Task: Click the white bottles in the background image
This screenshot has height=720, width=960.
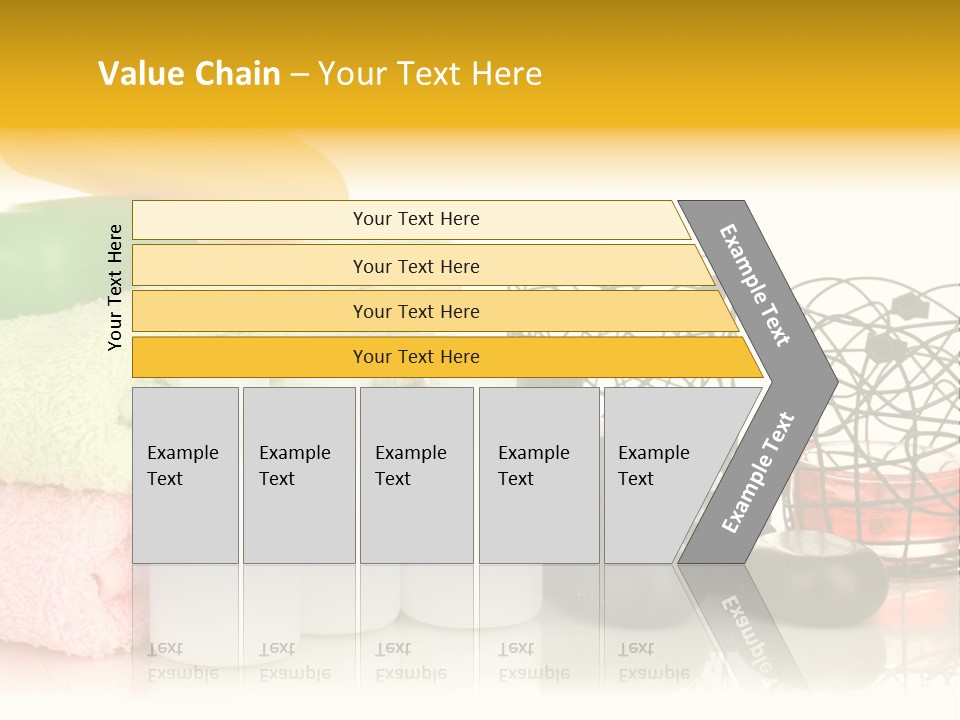Action: (440, 598)
